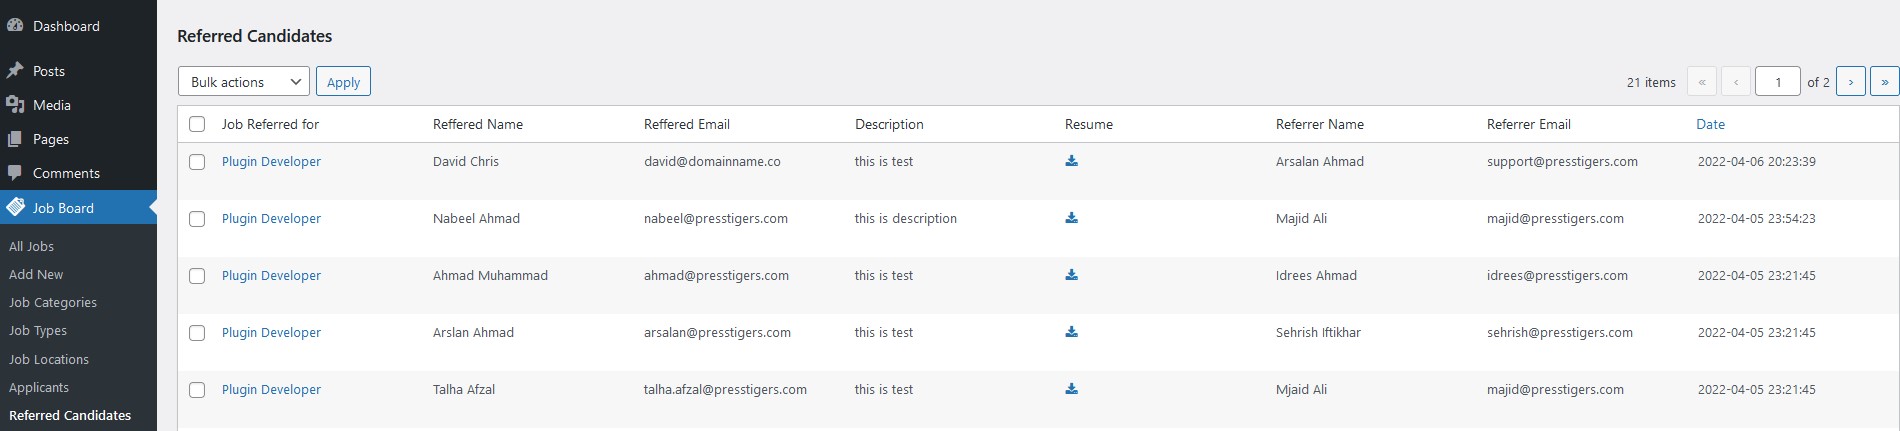
Task: Open Job Categories in the sidebar
Action: pos(53,302)
